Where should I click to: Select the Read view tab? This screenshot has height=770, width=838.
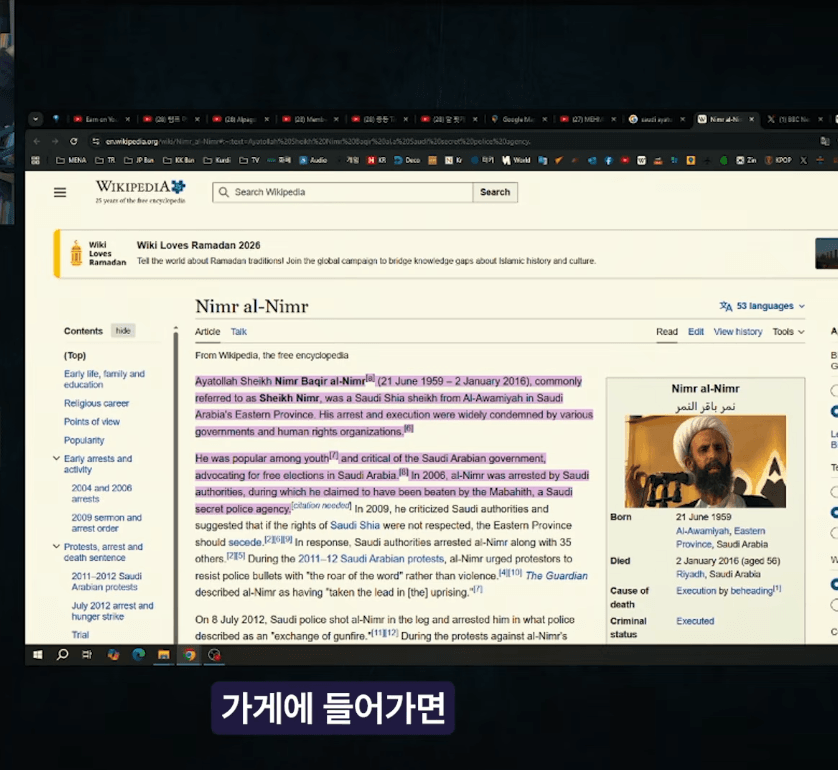point(666,332)
